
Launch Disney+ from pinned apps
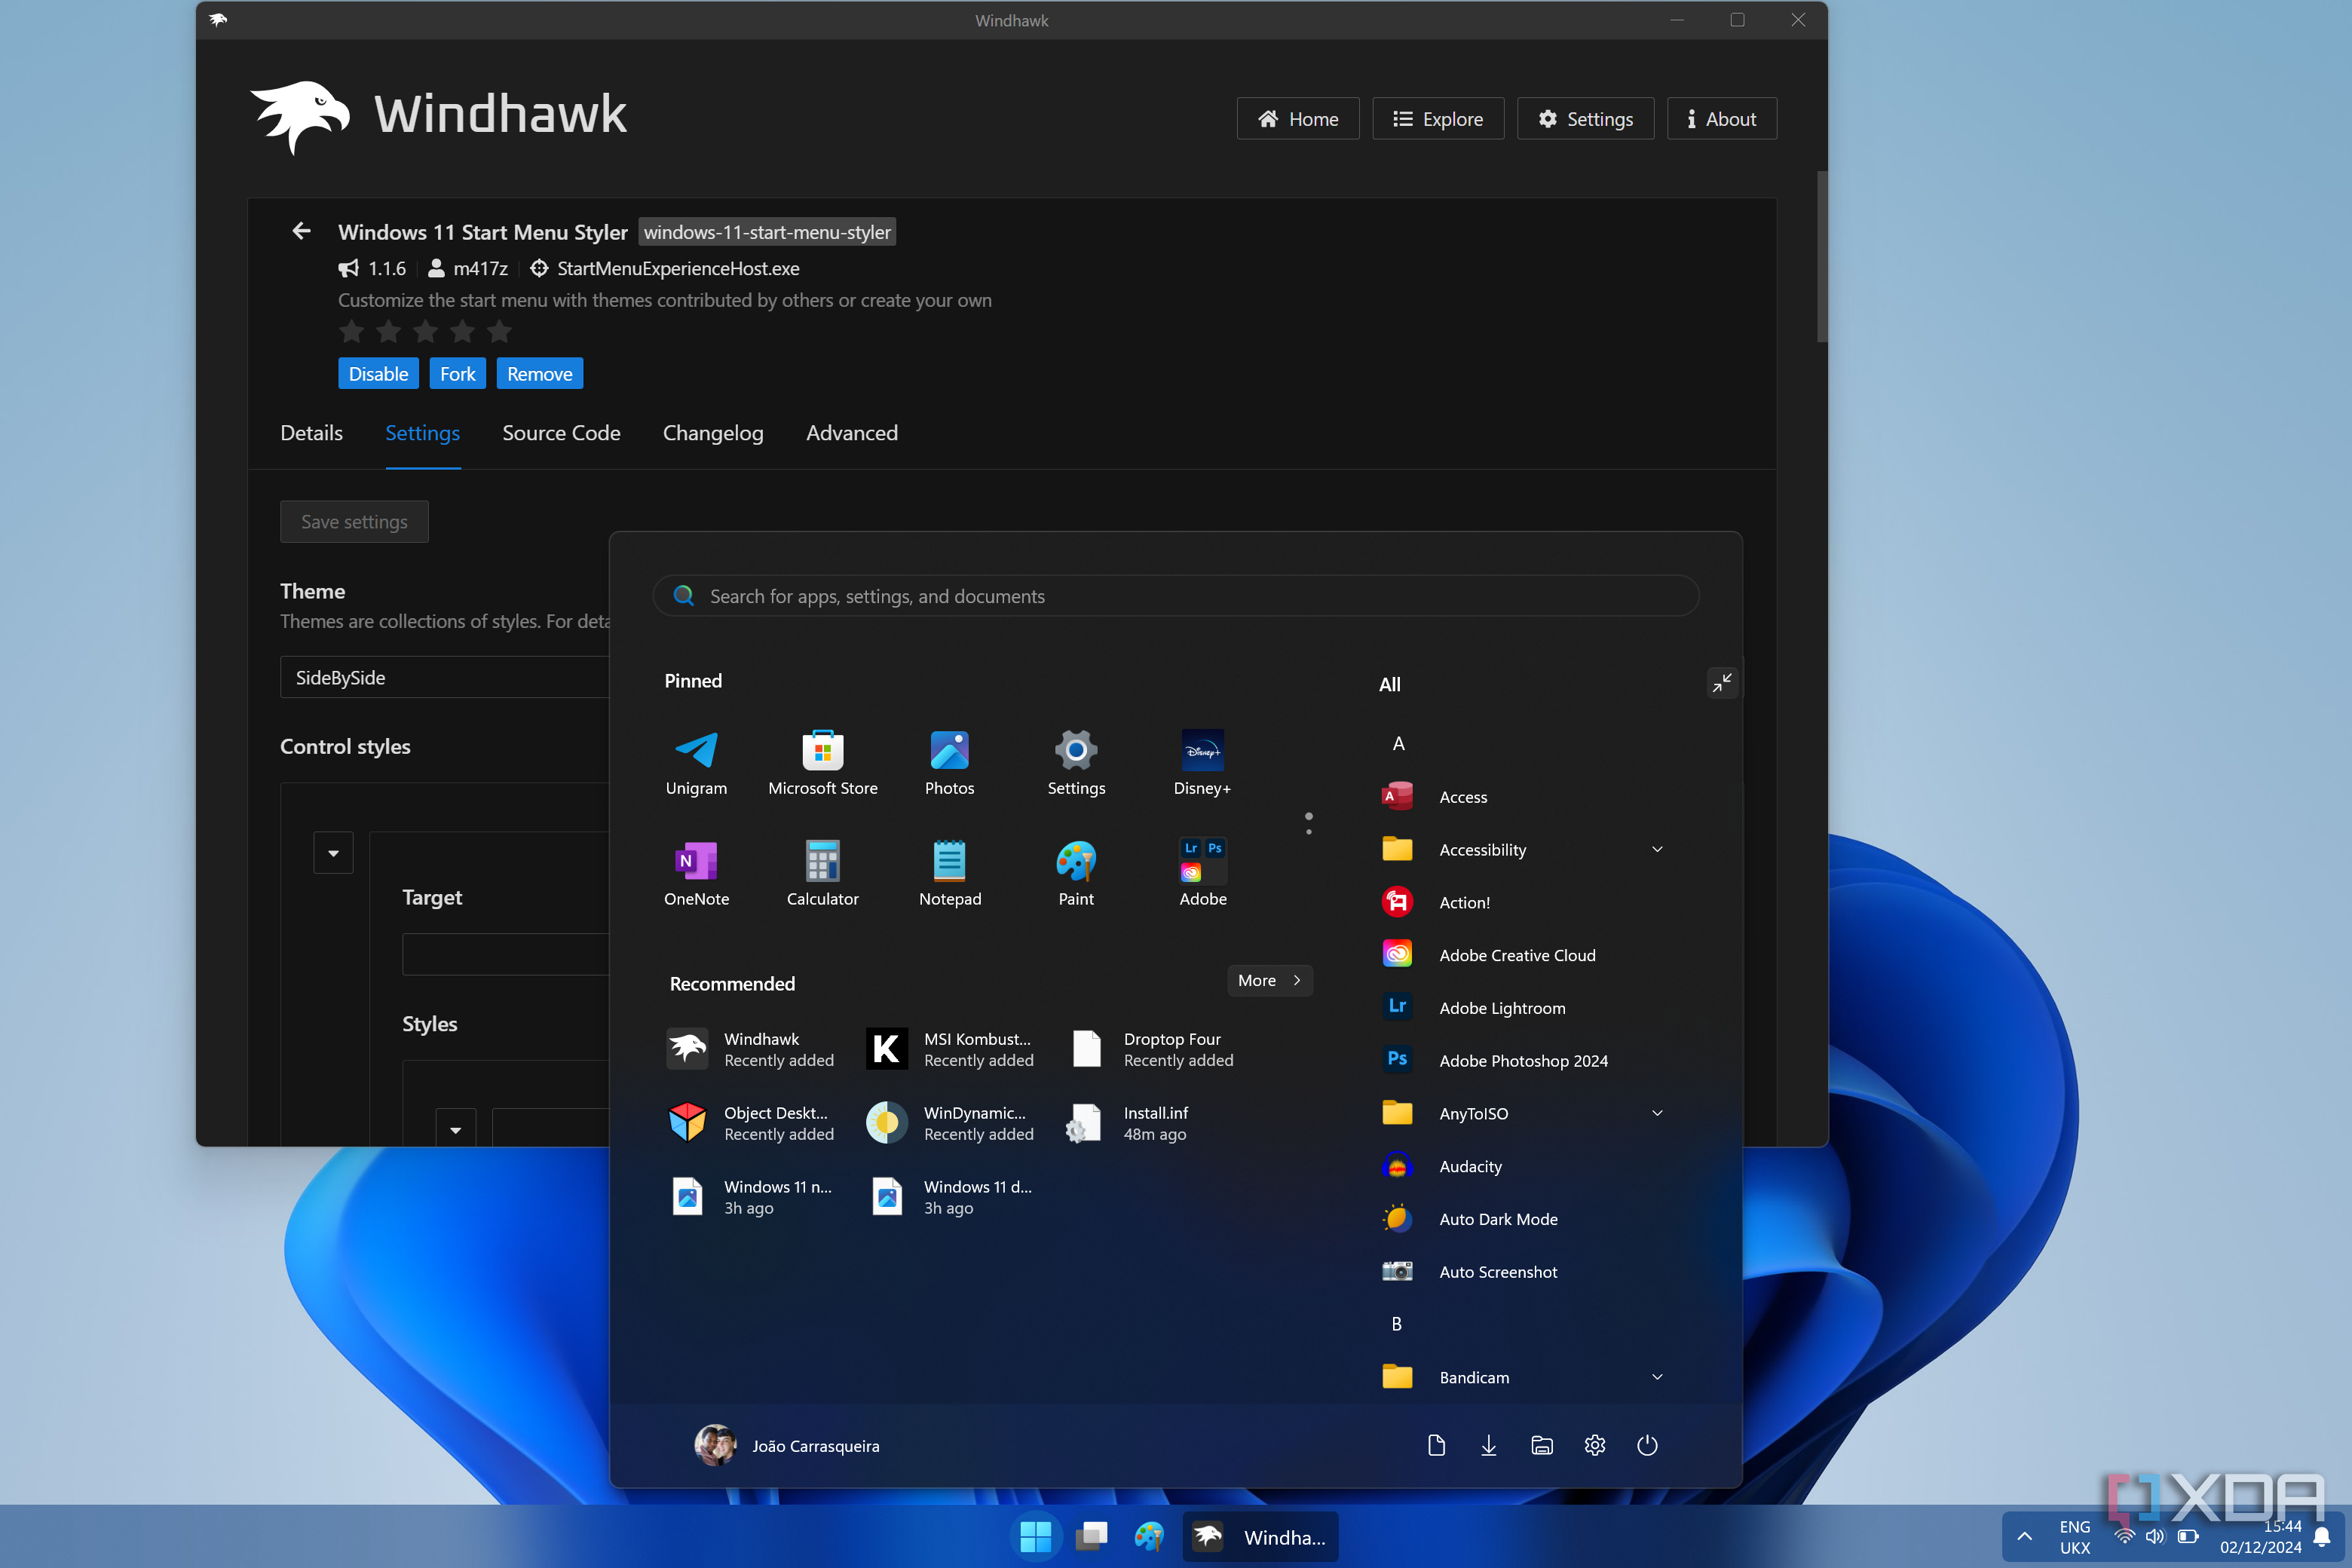pyautogui.click(x=1202, y=752)
